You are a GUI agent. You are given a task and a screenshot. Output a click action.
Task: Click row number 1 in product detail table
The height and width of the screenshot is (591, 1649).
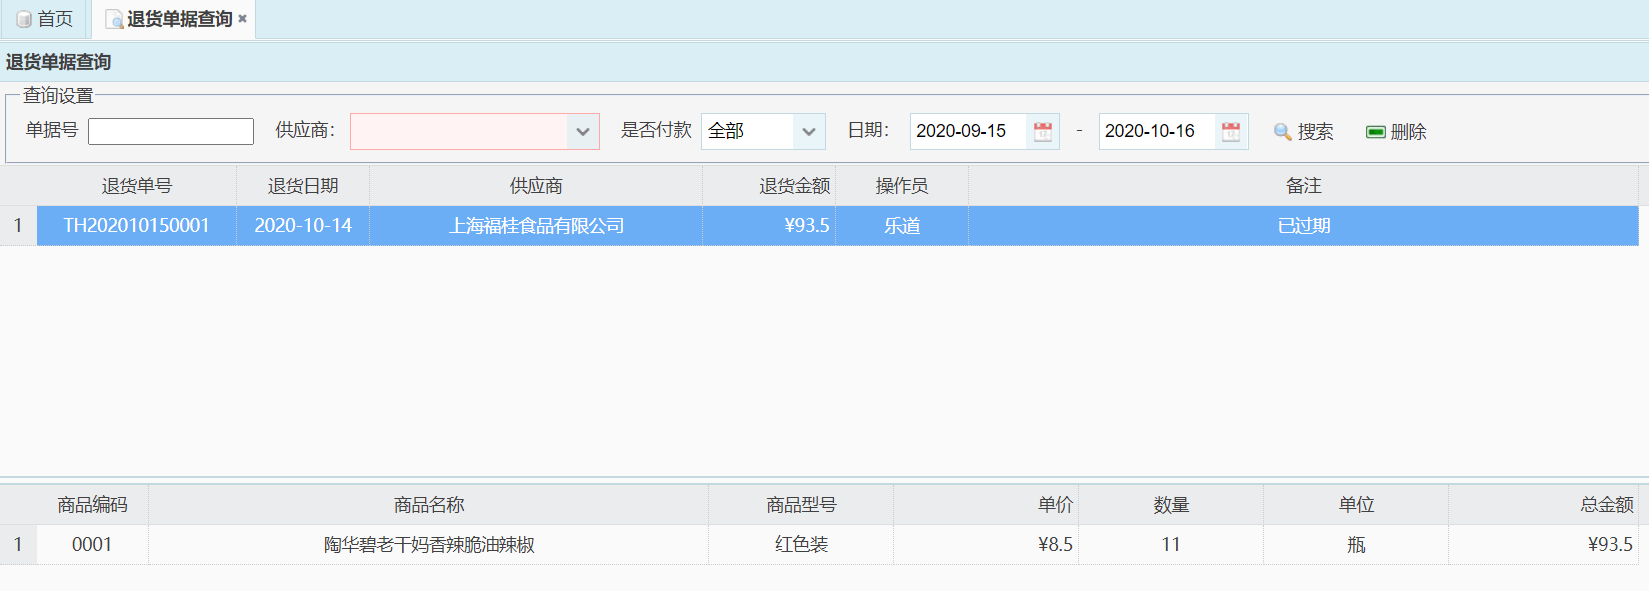coord(18,545)
